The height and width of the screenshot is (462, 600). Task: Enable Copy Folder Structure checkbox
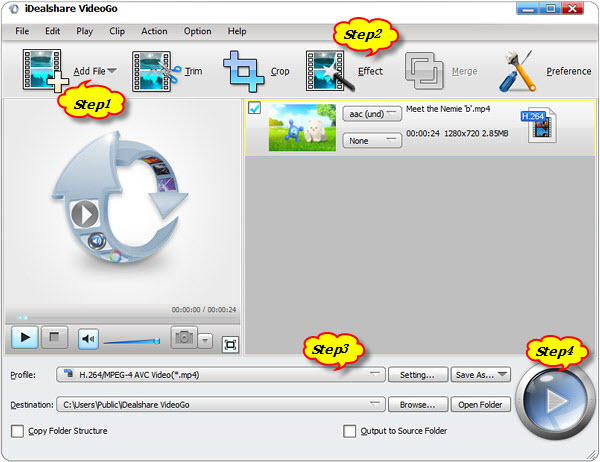click(17, 431)
